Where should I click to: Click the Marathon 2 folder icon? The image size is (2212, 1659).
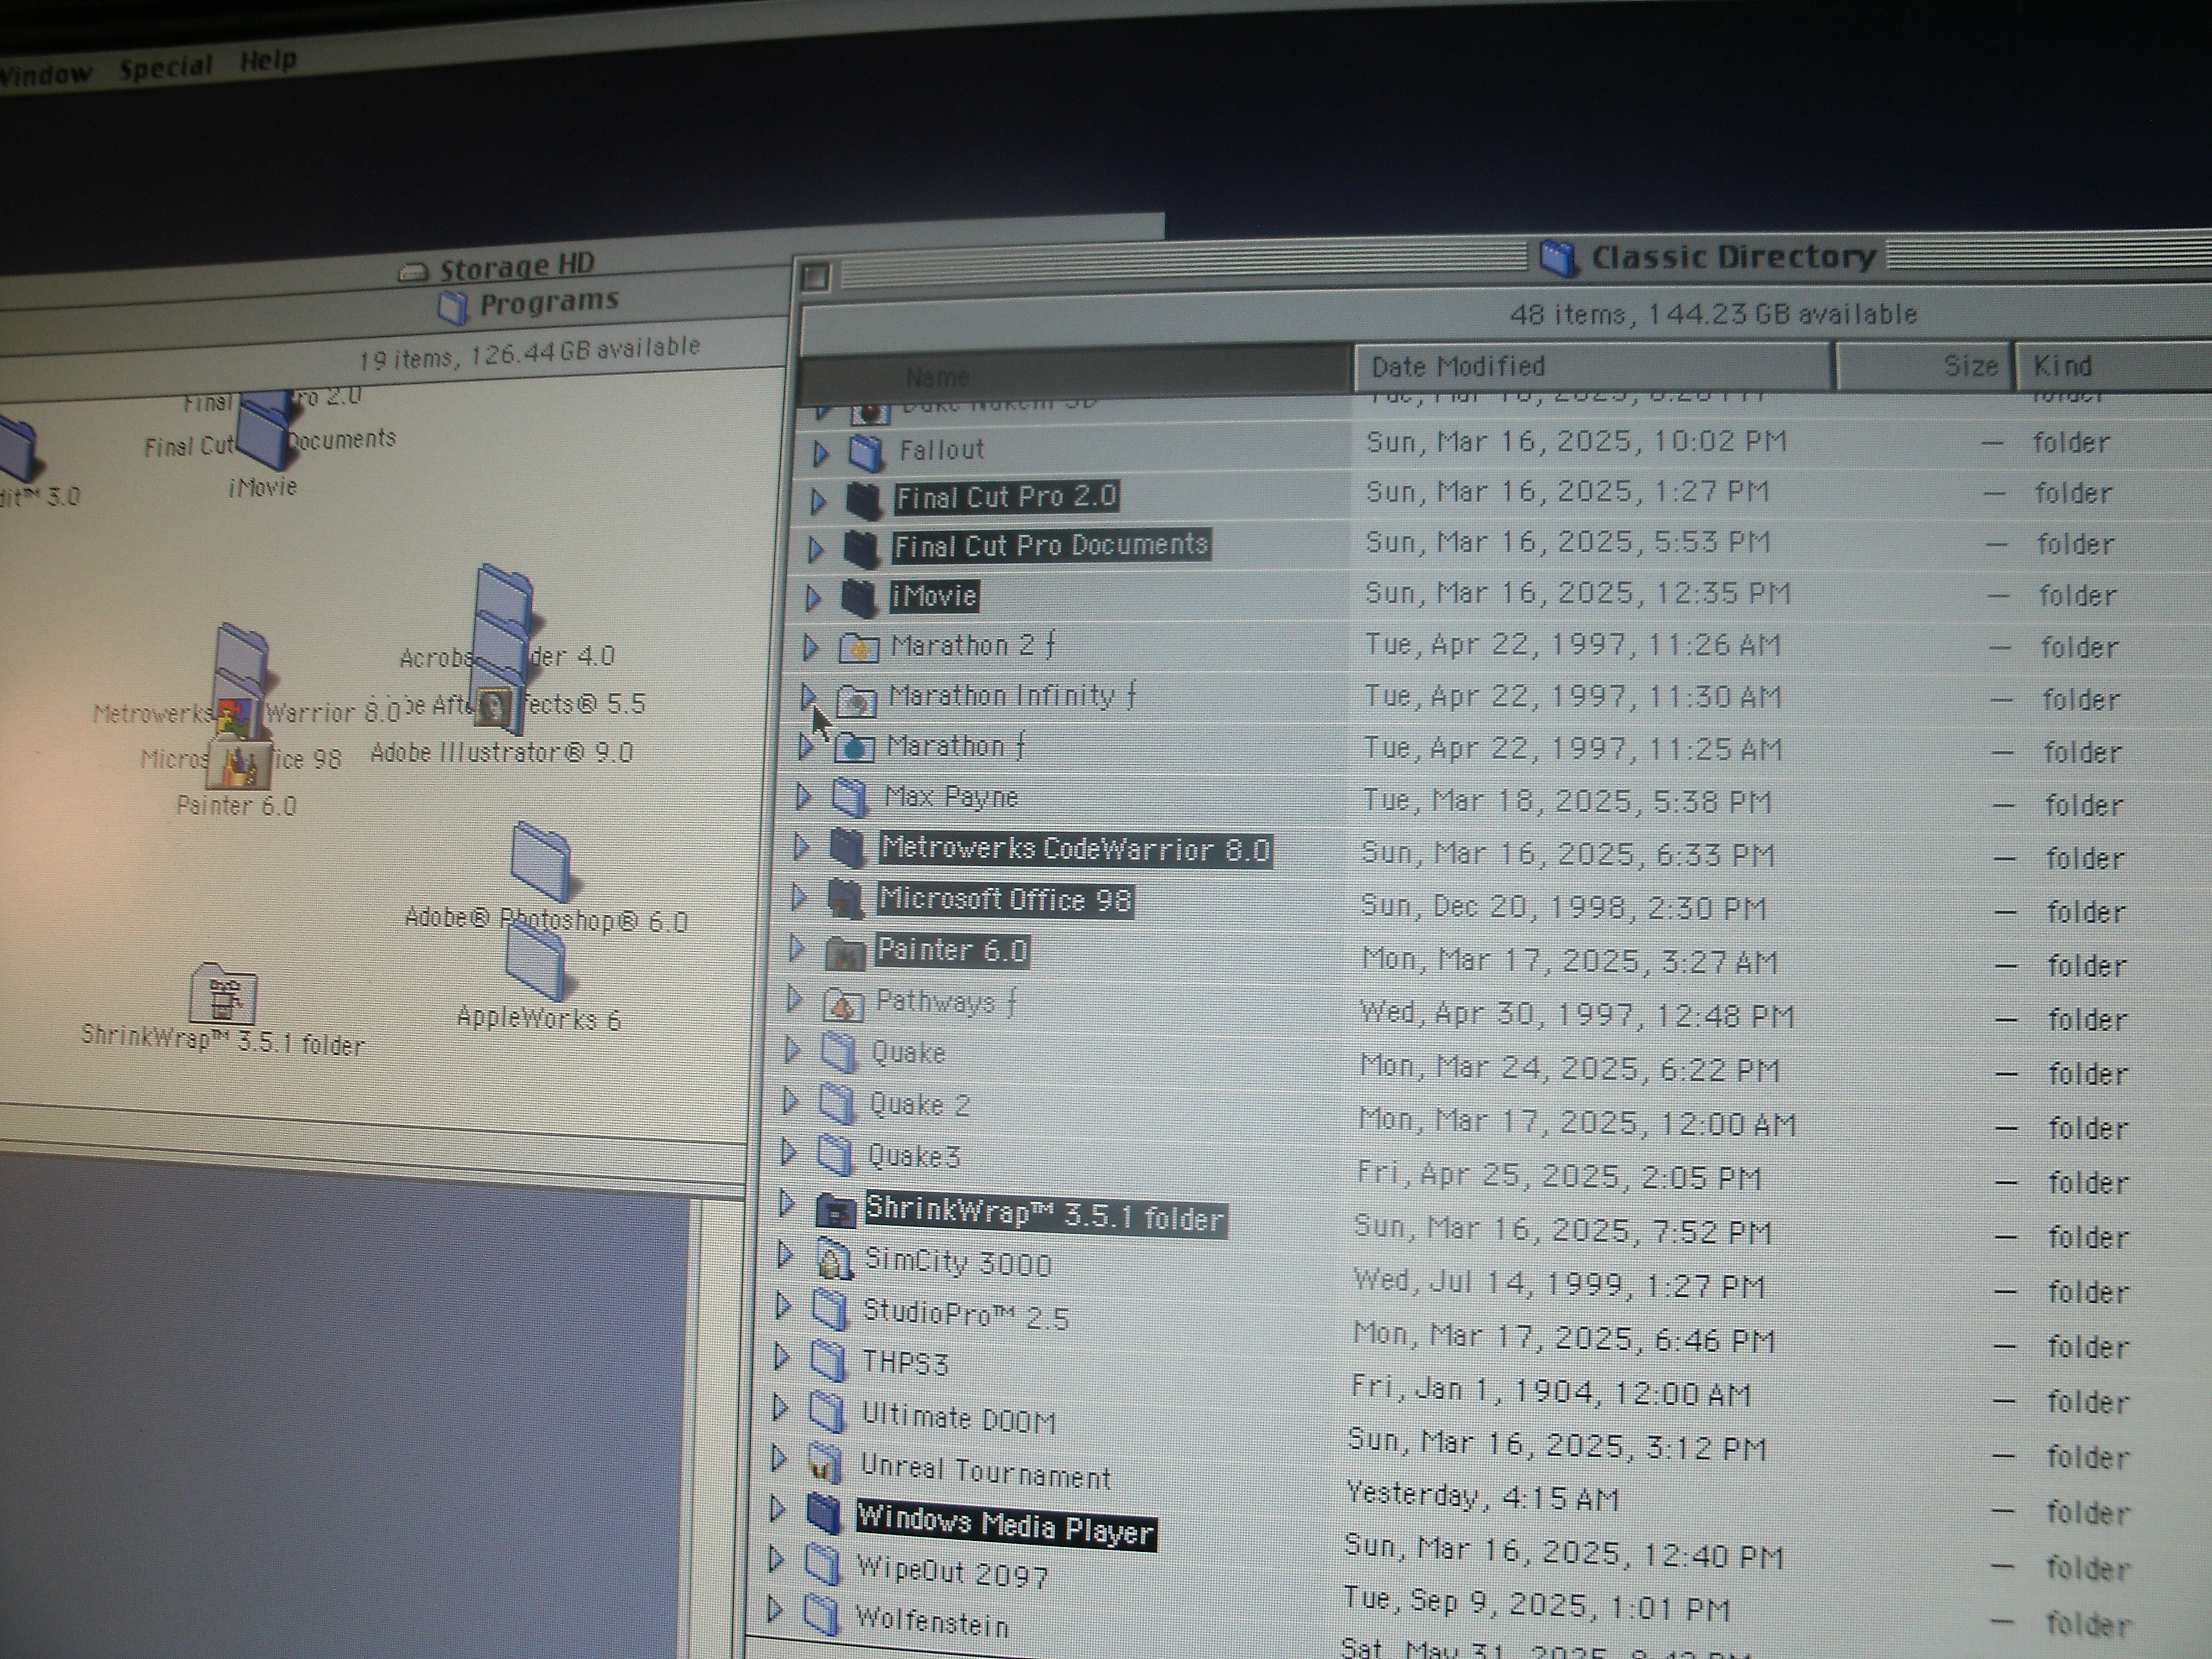(858, 647)
